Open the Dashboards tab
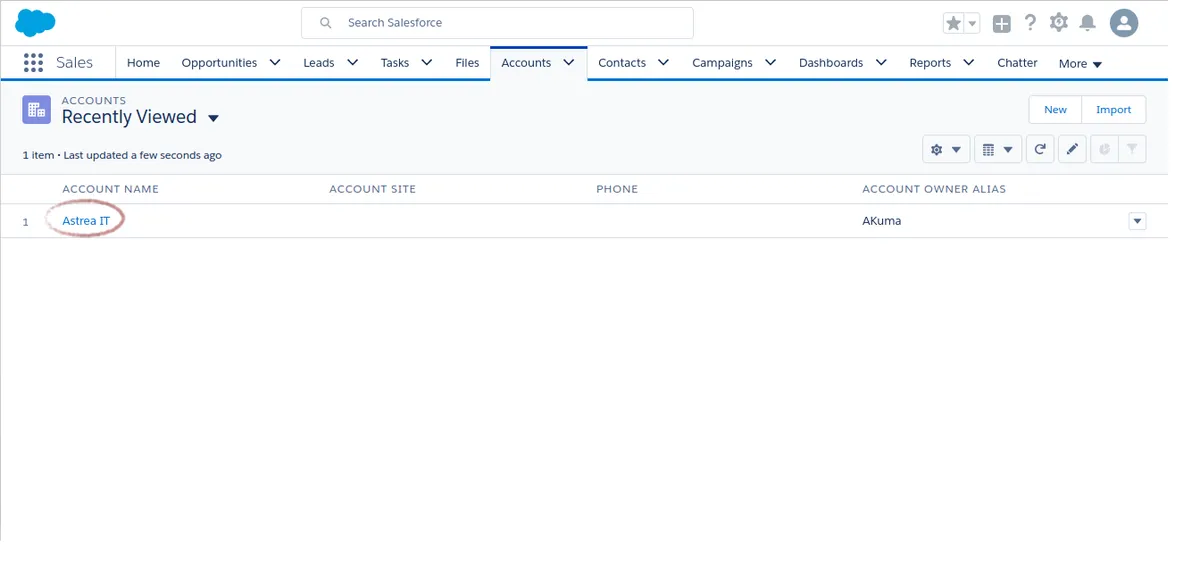This screenshot has width=1200, height=571. (831, 62)
